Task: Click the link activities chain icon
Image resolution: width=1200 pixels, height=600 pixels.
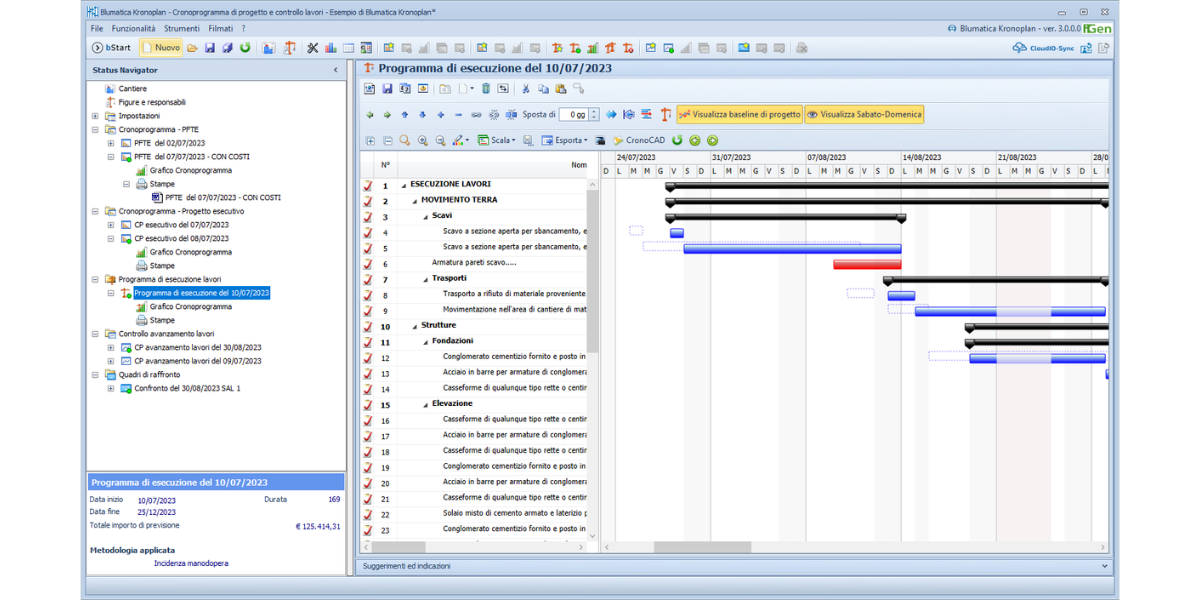Action: [476, 115]
